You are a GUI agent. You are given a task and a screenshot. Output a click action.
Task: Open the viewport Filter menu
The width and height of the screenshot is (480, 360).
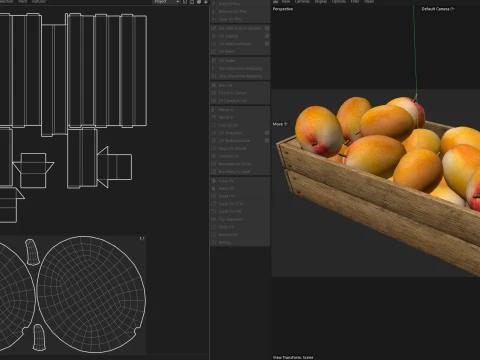(x=355, y=1)
